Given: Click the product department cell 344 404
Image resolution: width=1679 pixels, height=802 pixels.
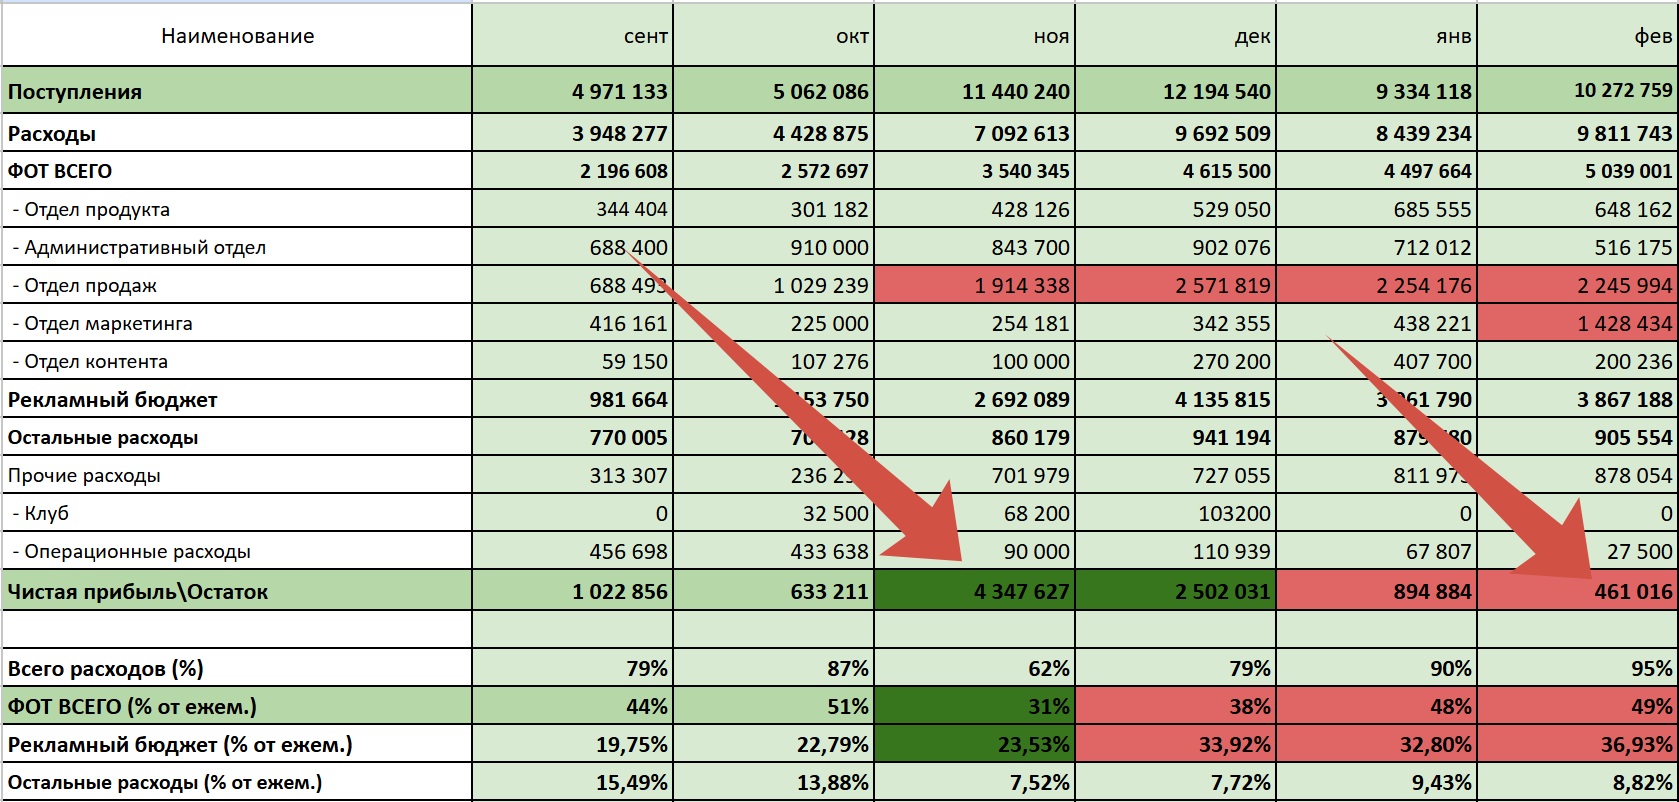Looking at the screenshot, I should 573,209.
